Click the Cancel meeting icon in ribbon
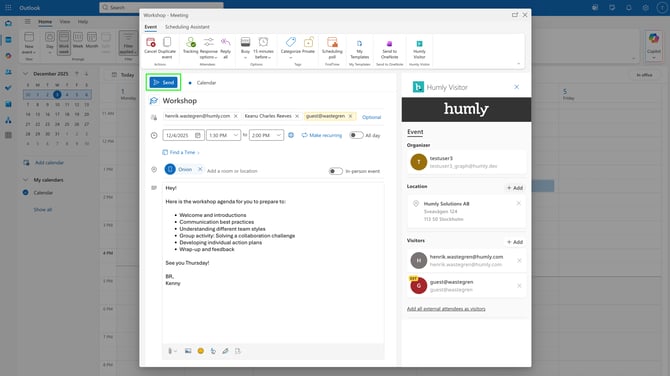The width and height of the screenshot is (670, 376). click(x=150, y=43)
